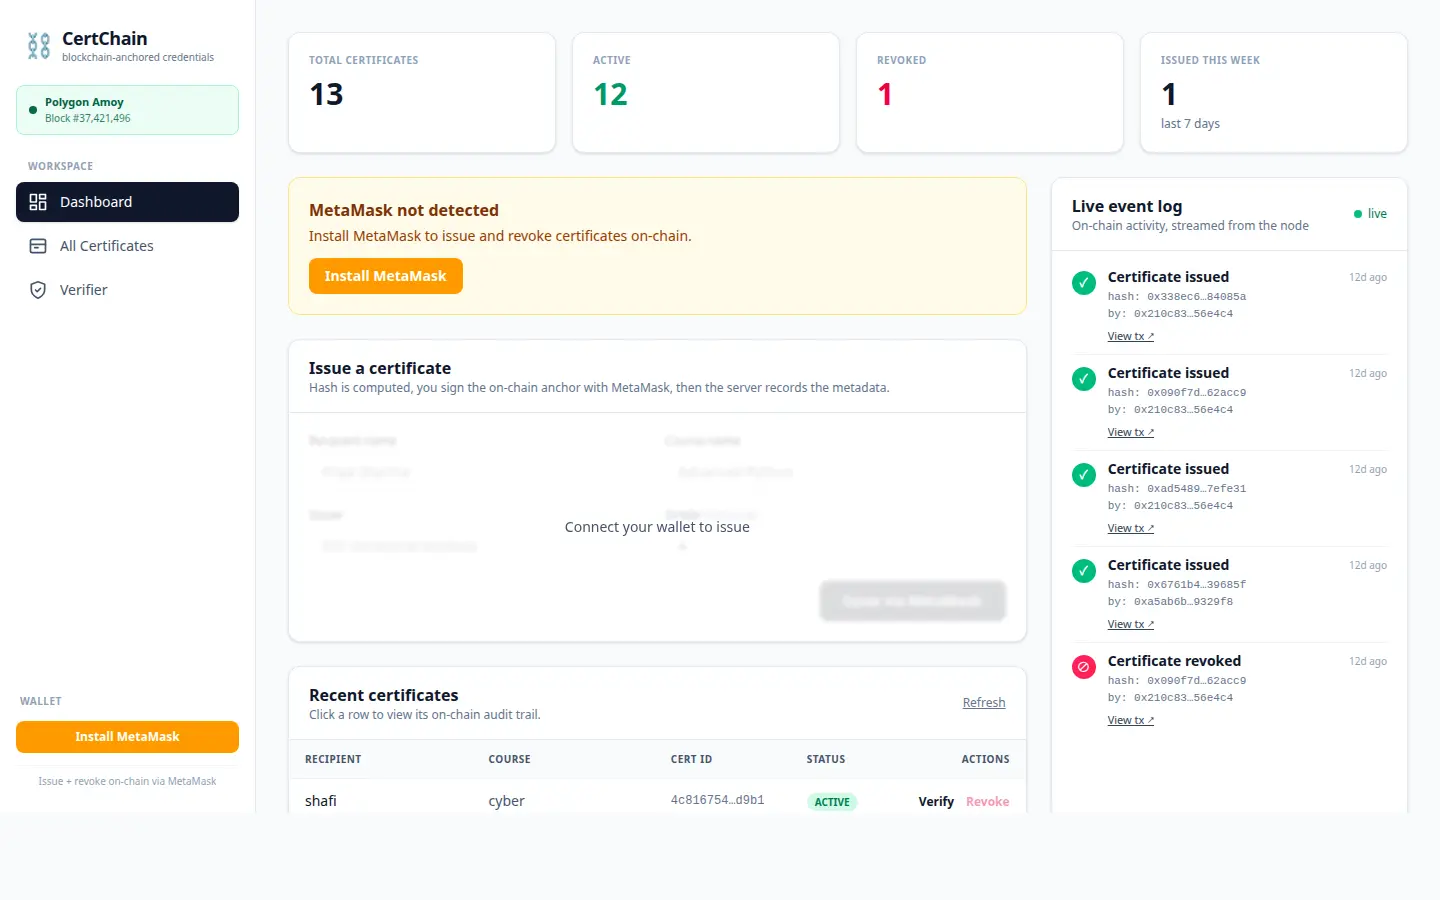
Task: Open View tx for issued hash 0x090f7d…62acc9
Action: 1131,433
